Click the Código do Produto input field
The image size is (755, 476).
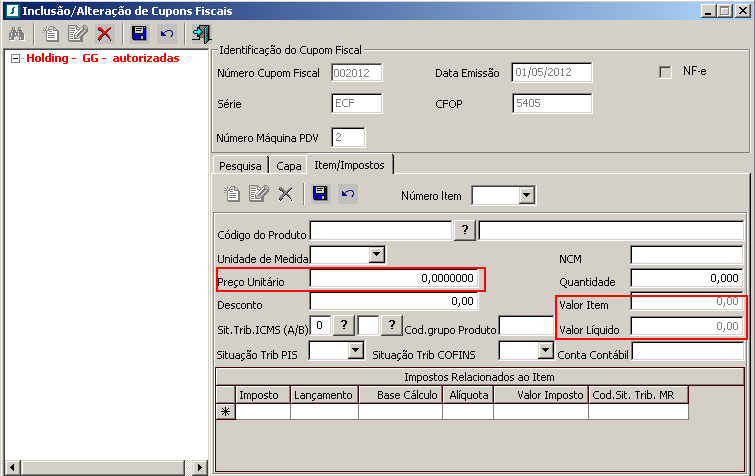(381, 230)
